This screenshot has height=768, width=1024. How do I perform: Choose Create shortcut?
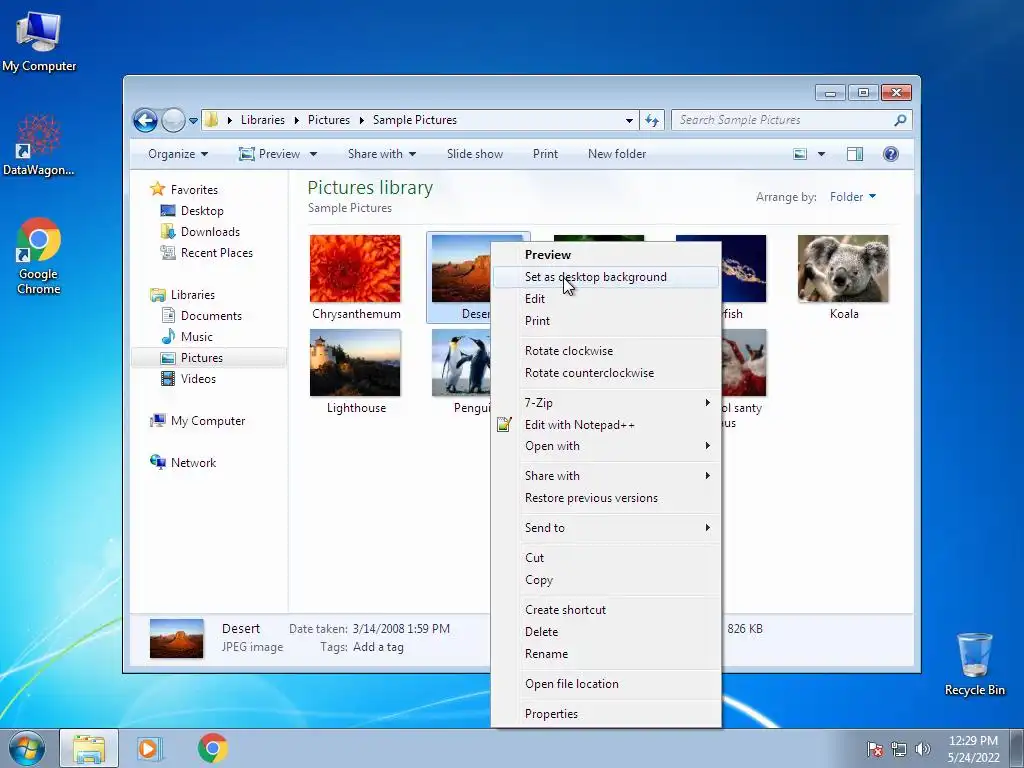click(606, 610)
